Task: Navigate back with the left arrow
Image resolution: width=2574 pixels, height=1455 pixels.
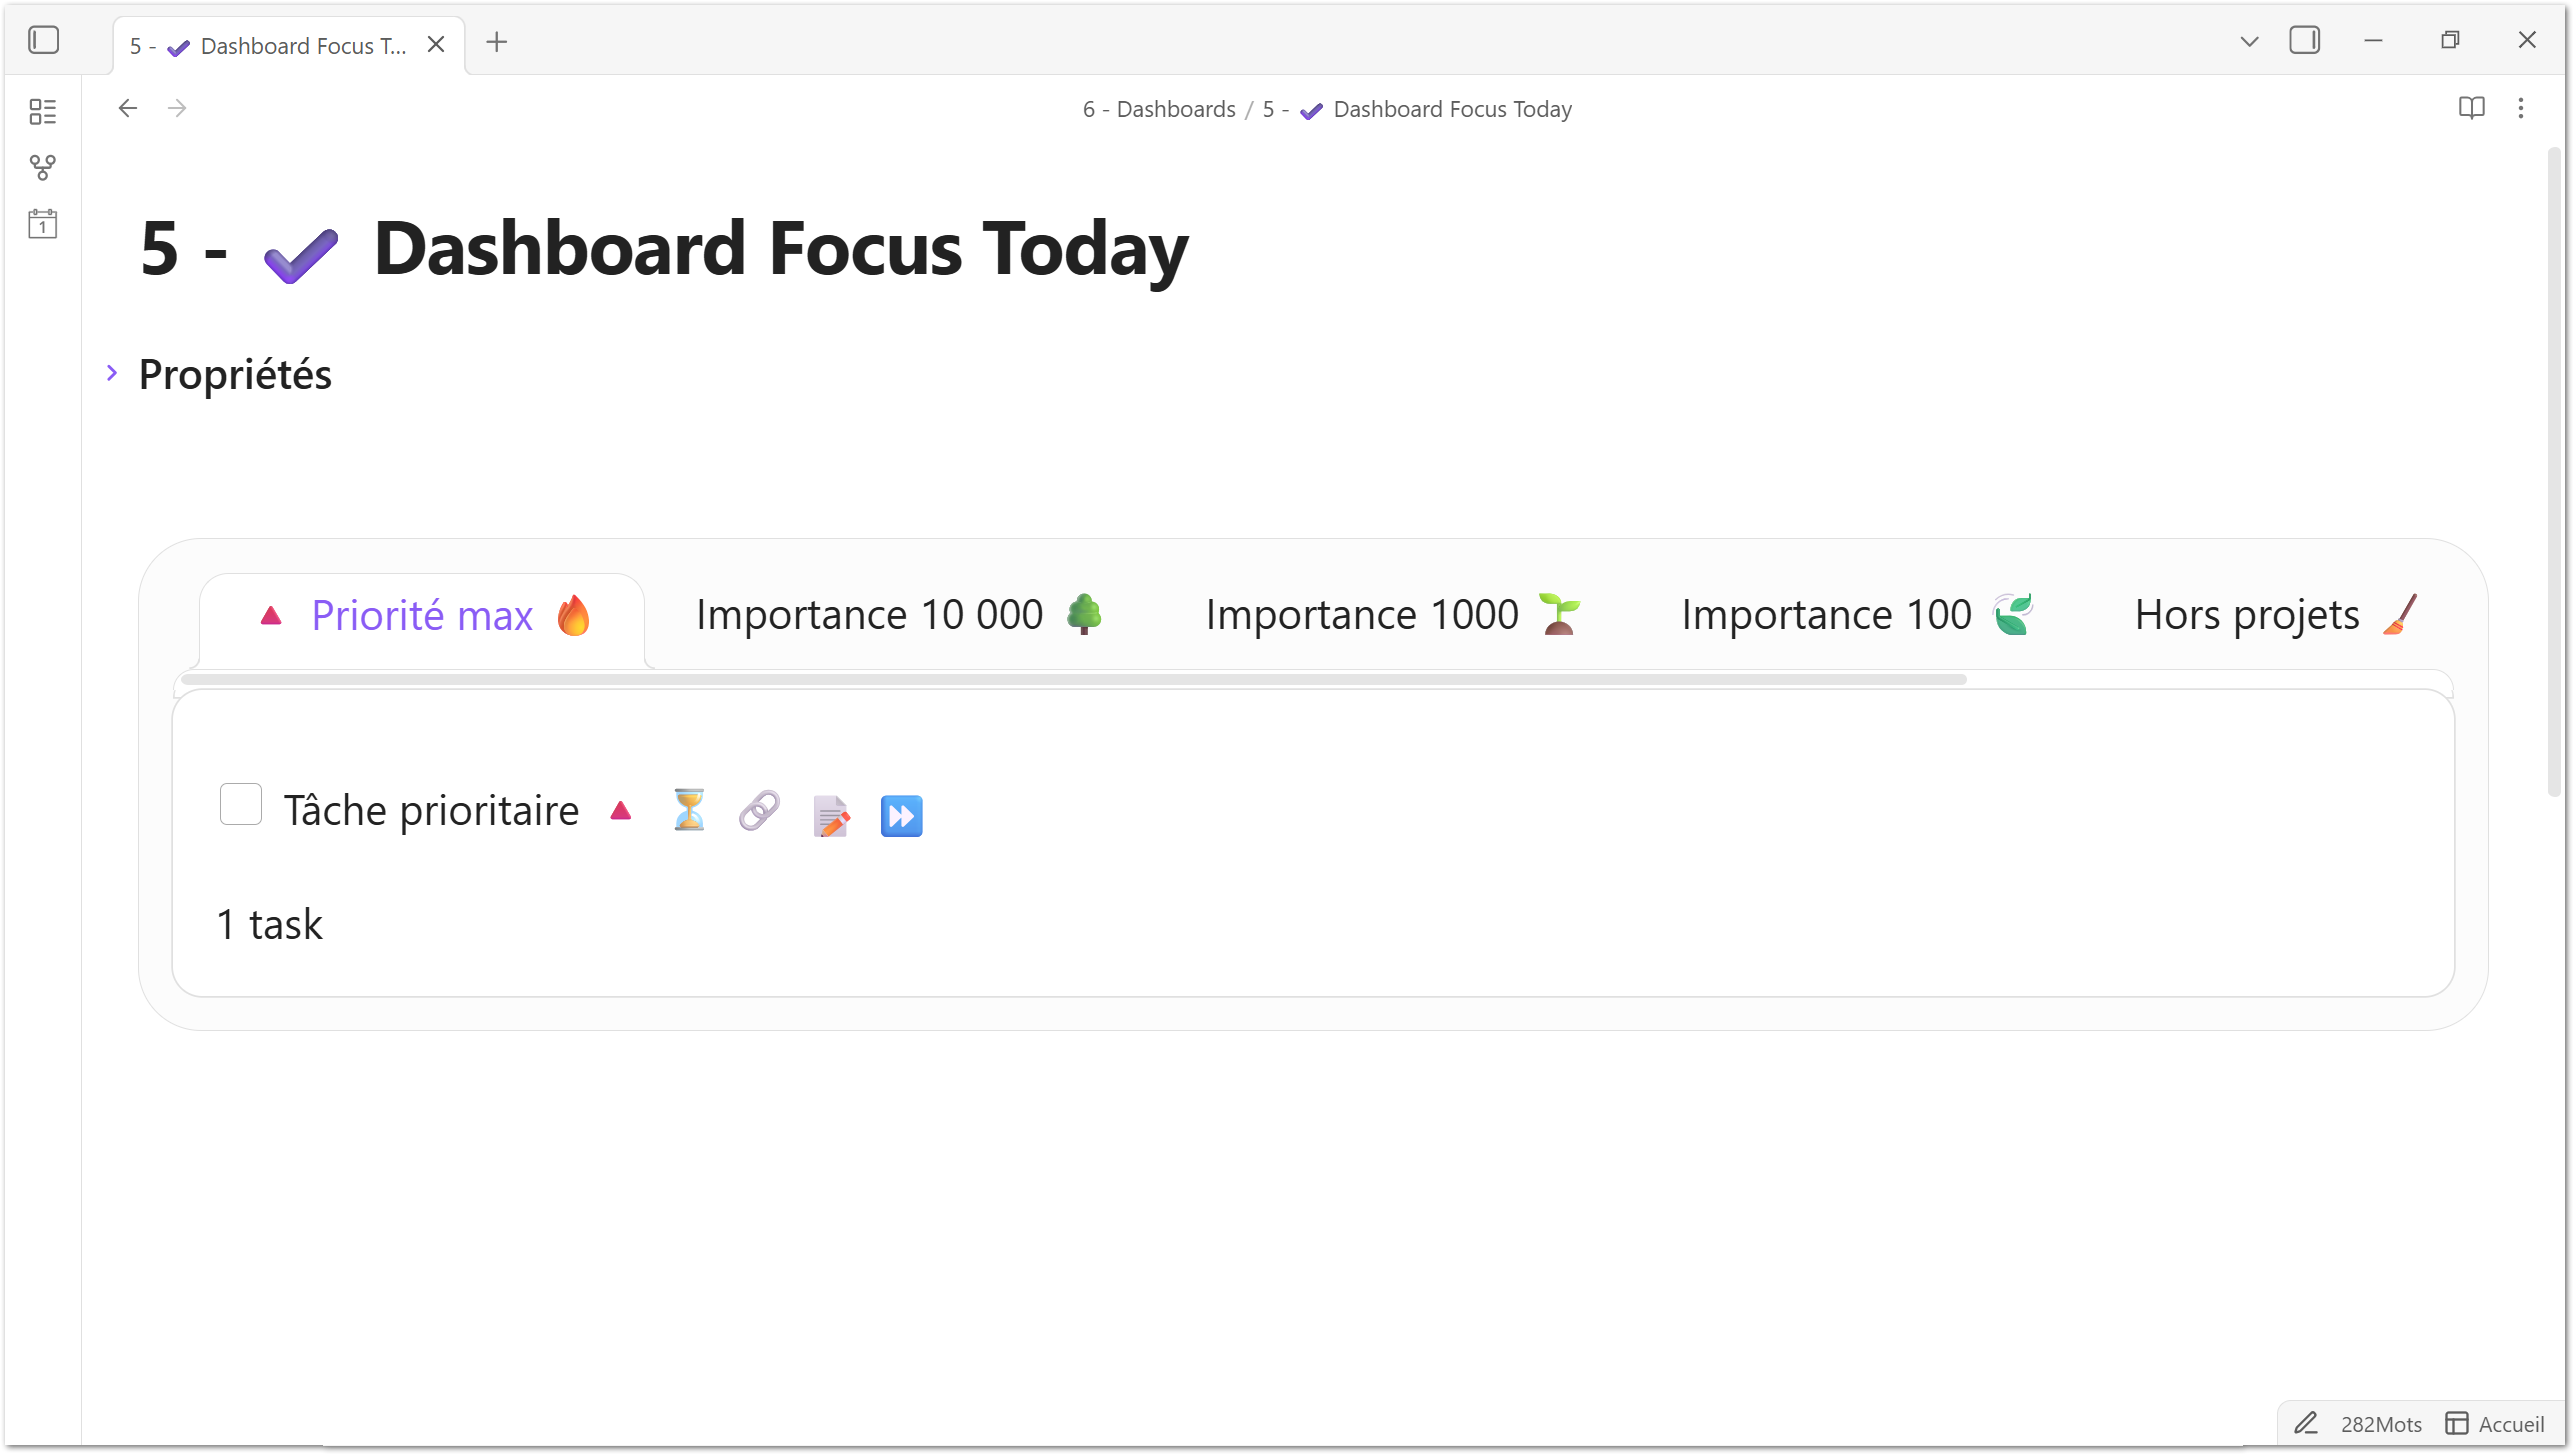Action: tap(127, 108)
